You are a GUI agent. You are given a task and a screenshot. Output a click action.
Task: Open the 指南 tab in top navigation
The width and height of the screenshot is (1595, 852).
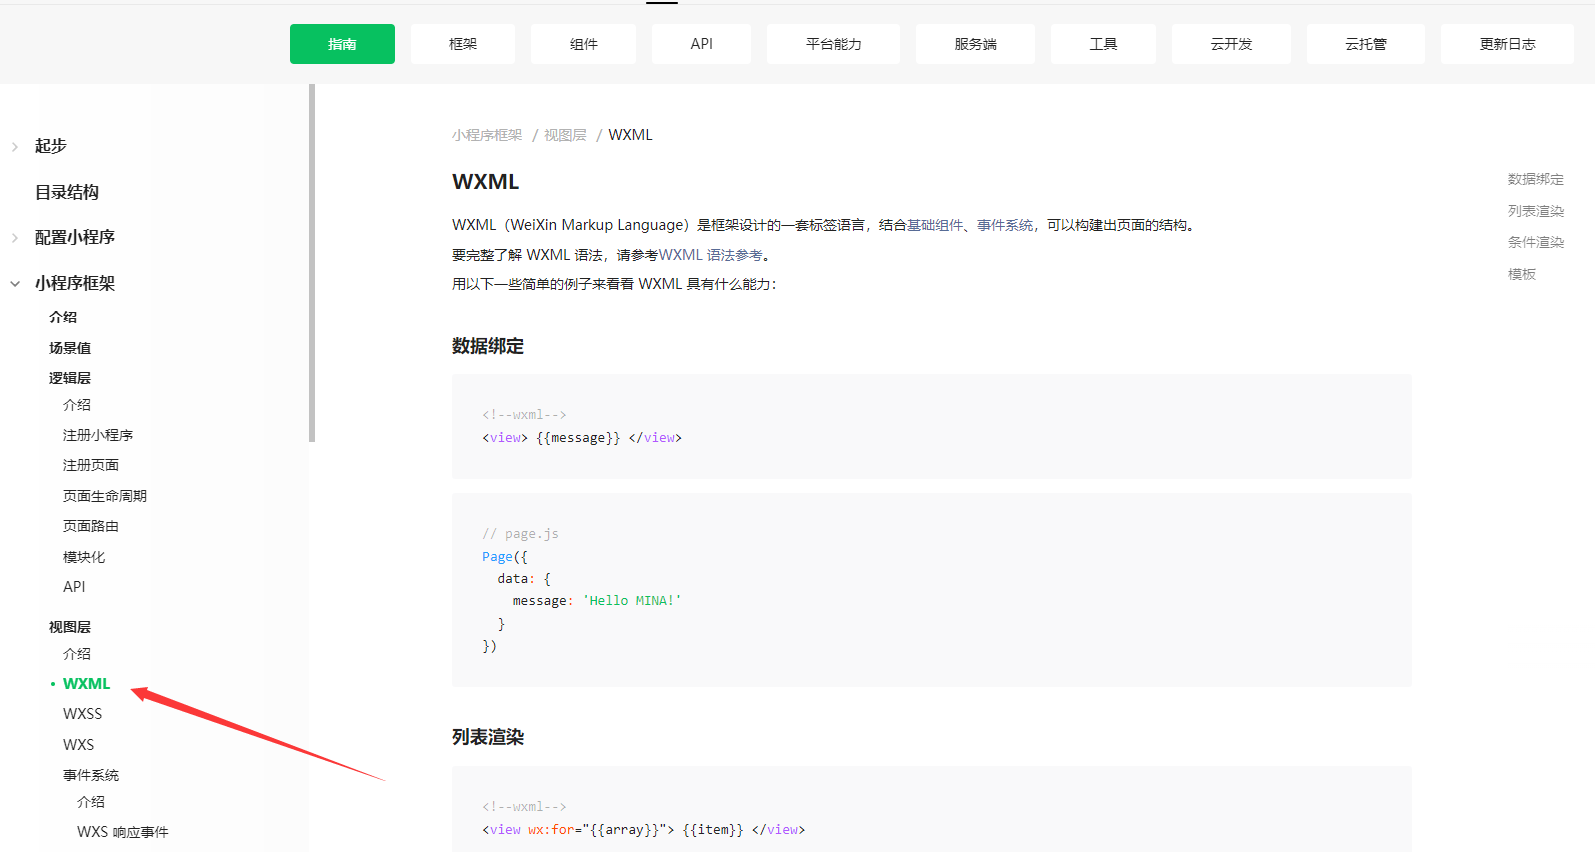tap(342, 44)
